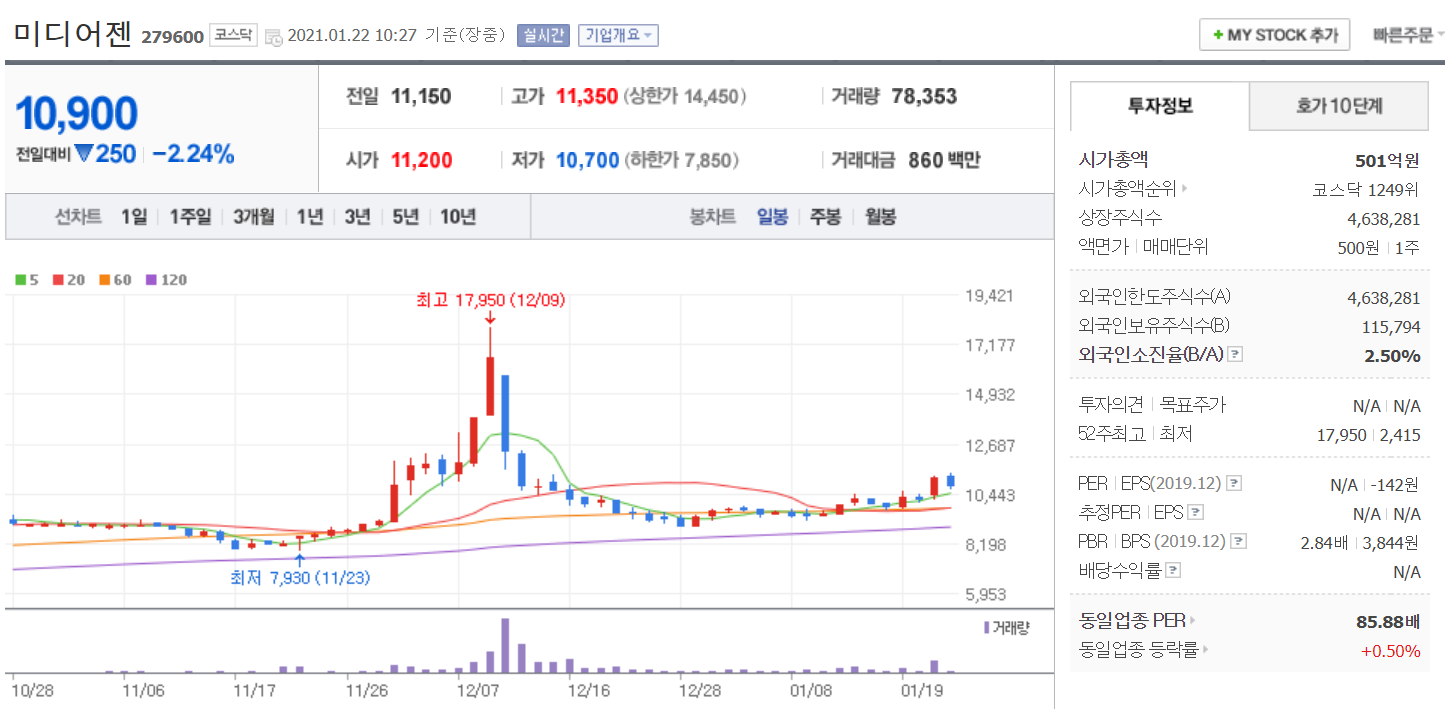Switch to the 호가10단계 tab

pos(1347,106)
